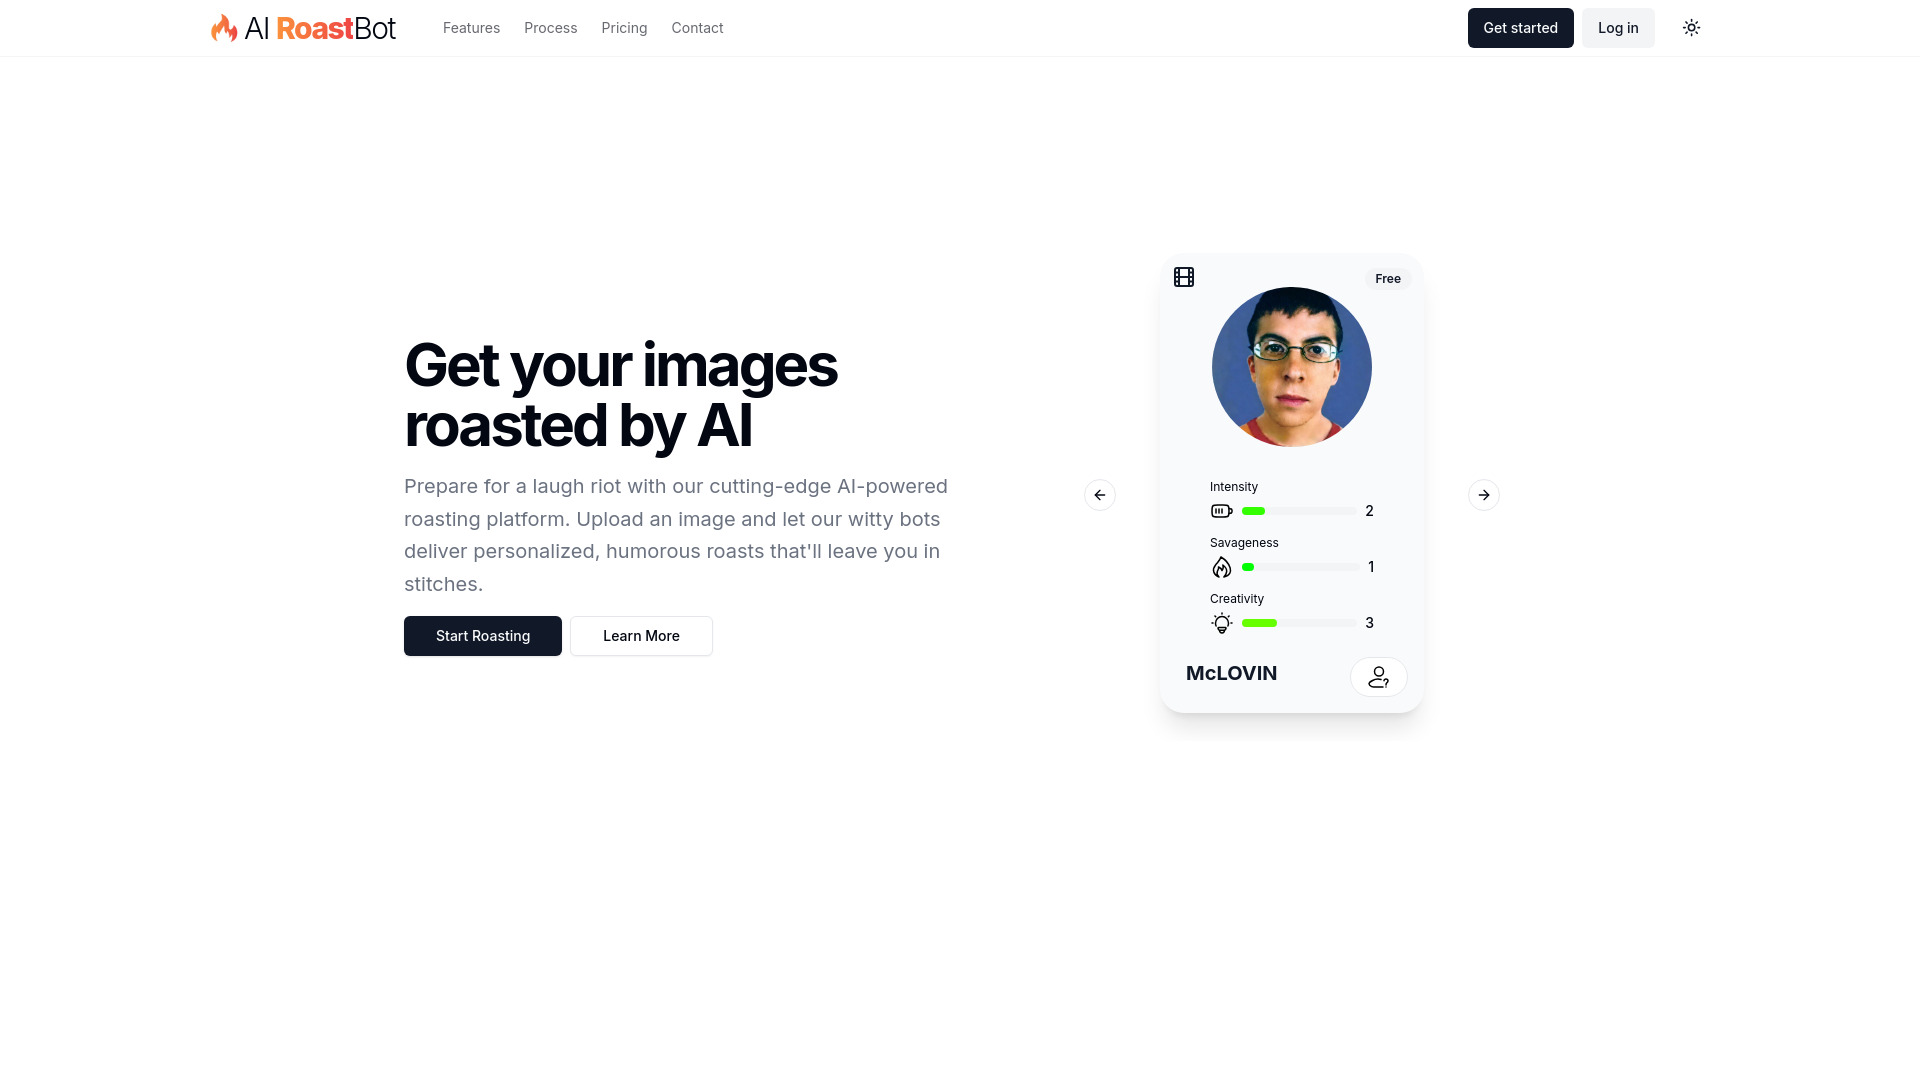
Task: Toggle the dark/light mode sun icon
Action: [1692, 28]
